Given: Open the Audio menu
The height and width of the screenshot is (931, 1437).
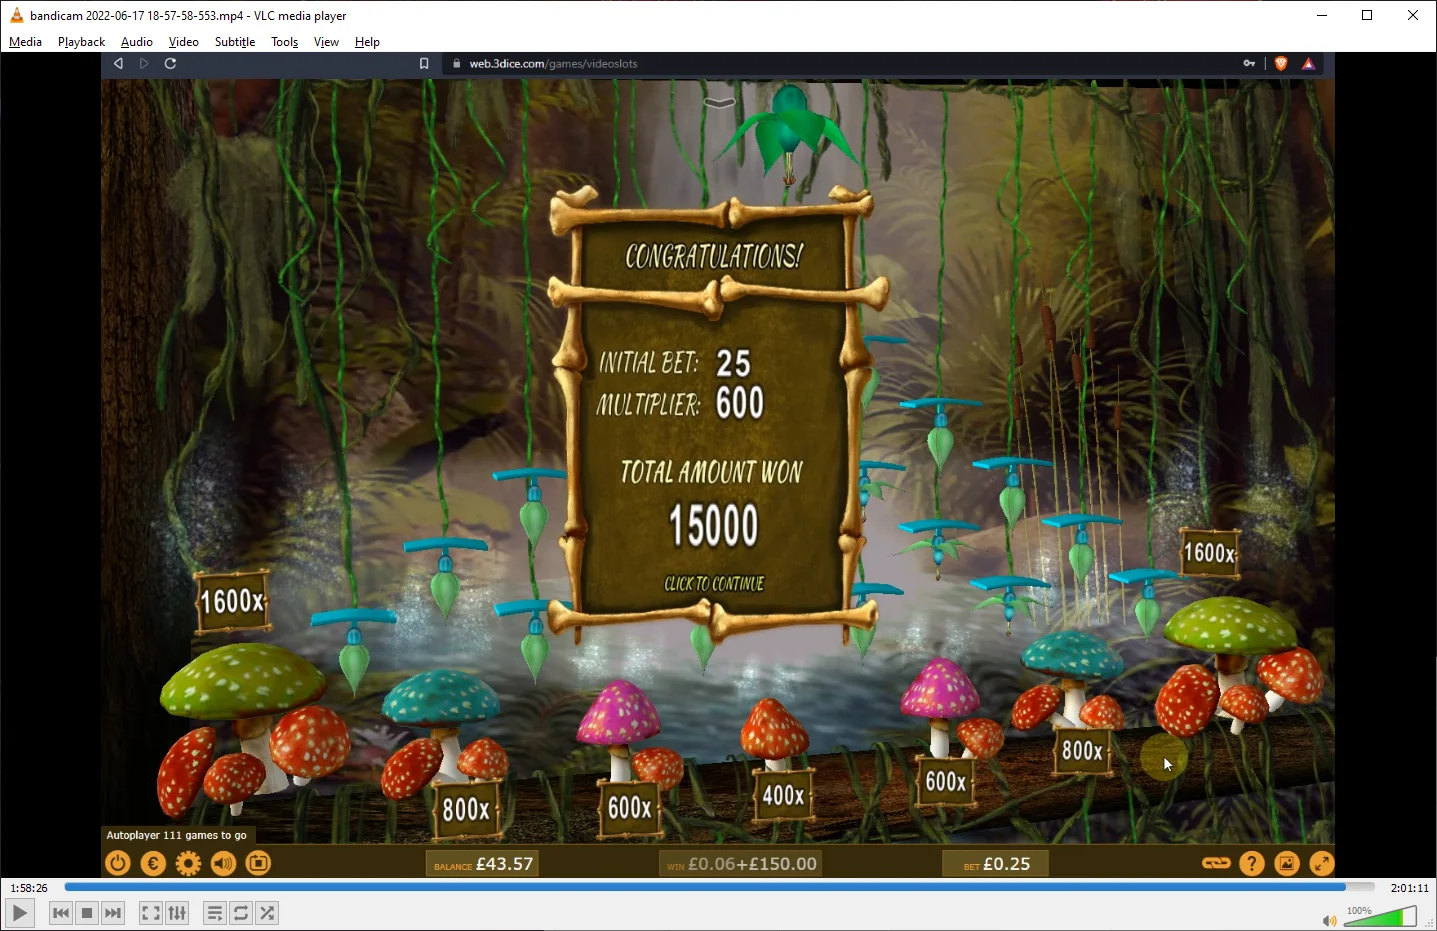Looking at the screenshot, I should (x=137, y=42).
